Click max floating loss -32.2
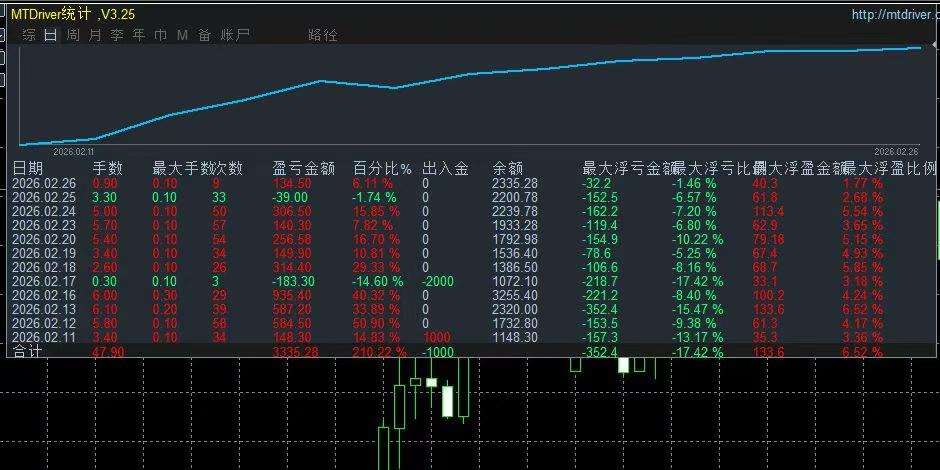 point(596,183)
